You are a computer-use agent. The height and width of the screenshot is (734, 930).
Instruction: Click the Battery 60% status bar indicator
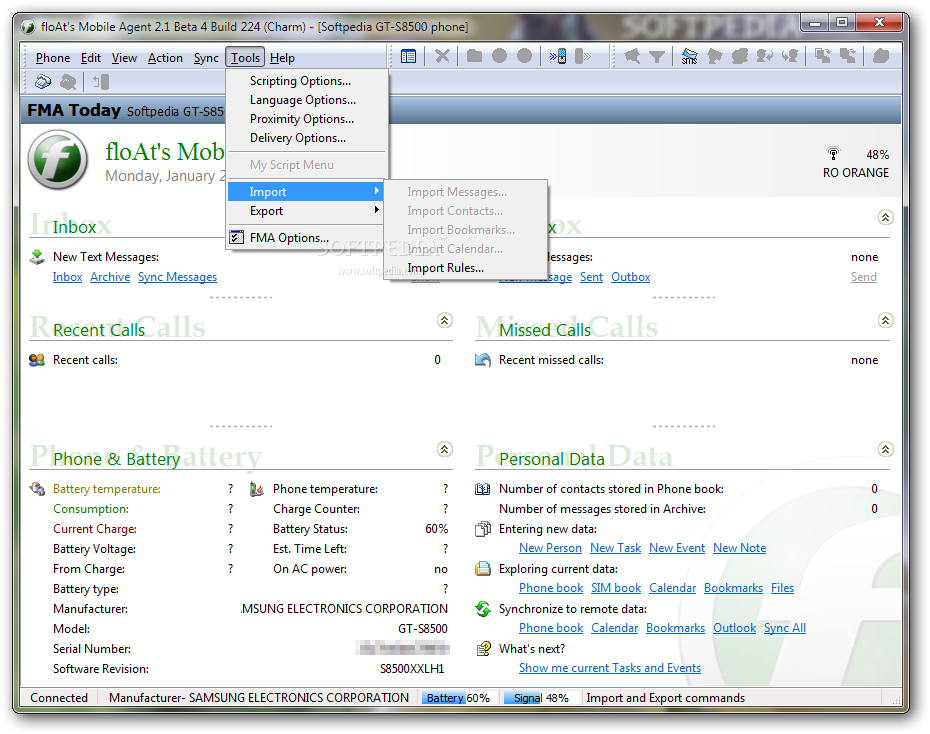click(458, 698)
